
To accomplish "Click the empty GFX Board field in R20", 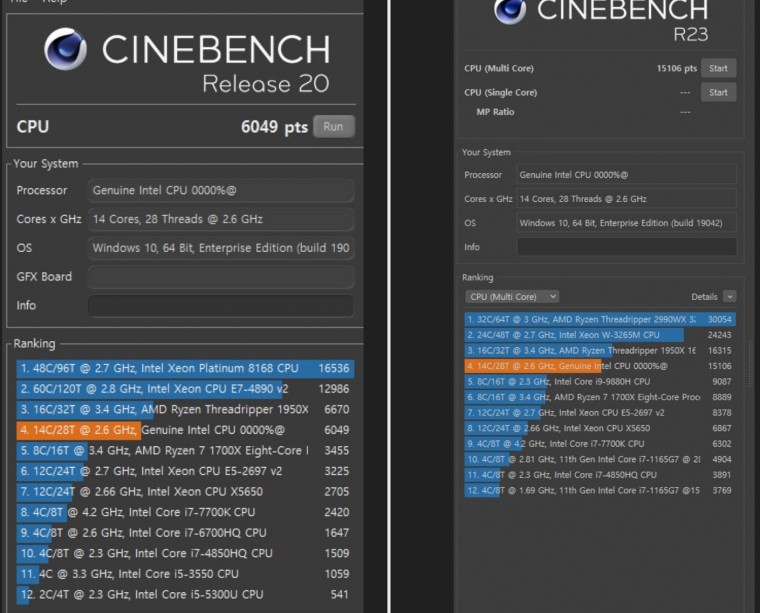I will click(x=221, y=277).
